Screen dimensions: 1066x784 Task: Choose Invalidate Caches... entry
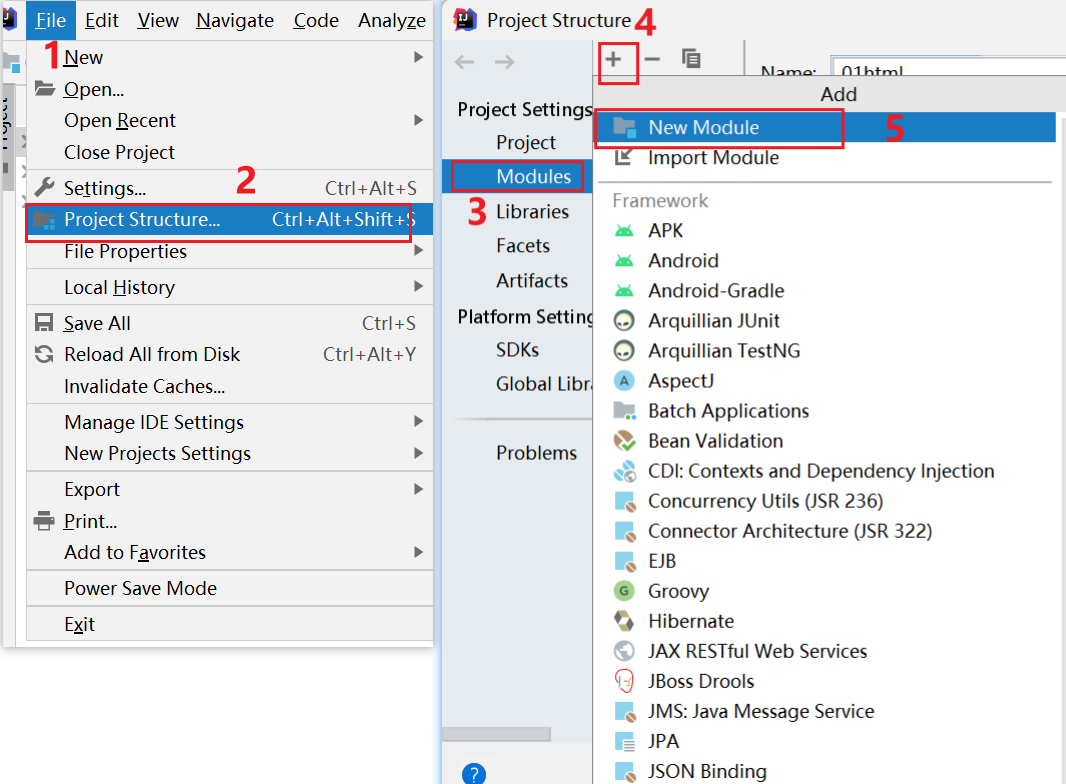coord(230,386)
